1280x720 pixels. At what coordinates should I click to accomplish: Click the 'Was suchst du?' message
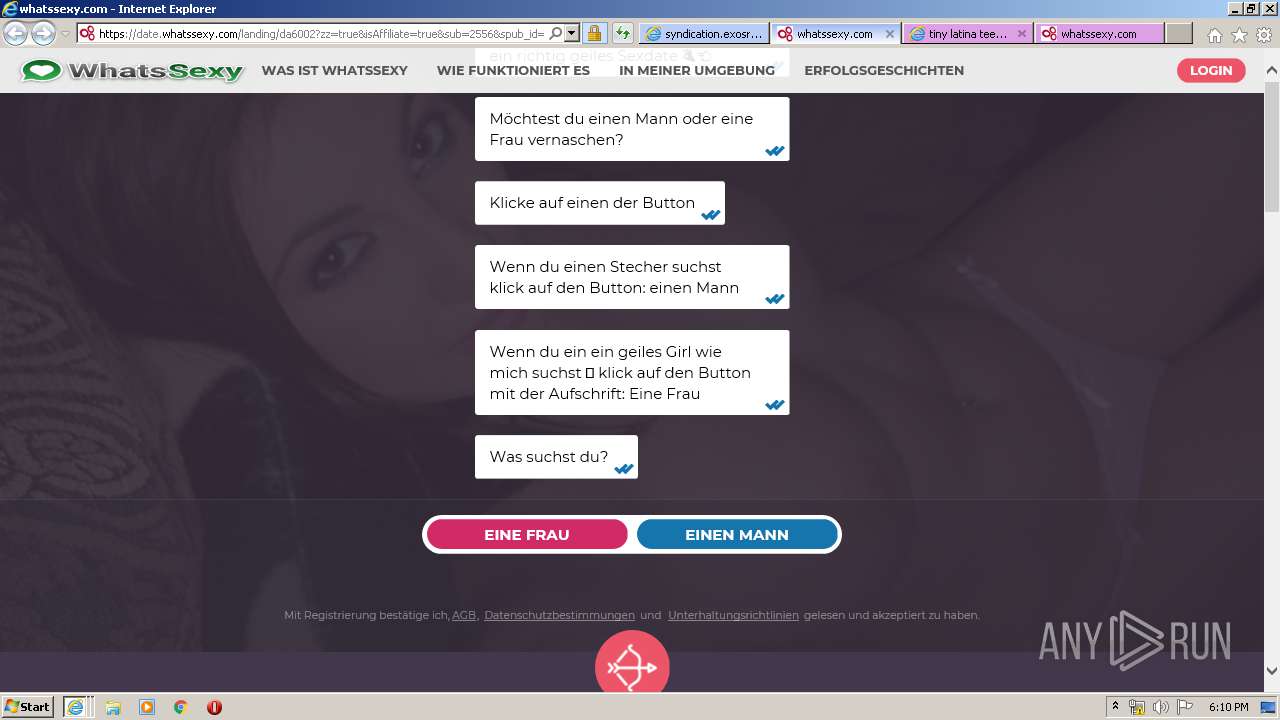tap(556, 457)
